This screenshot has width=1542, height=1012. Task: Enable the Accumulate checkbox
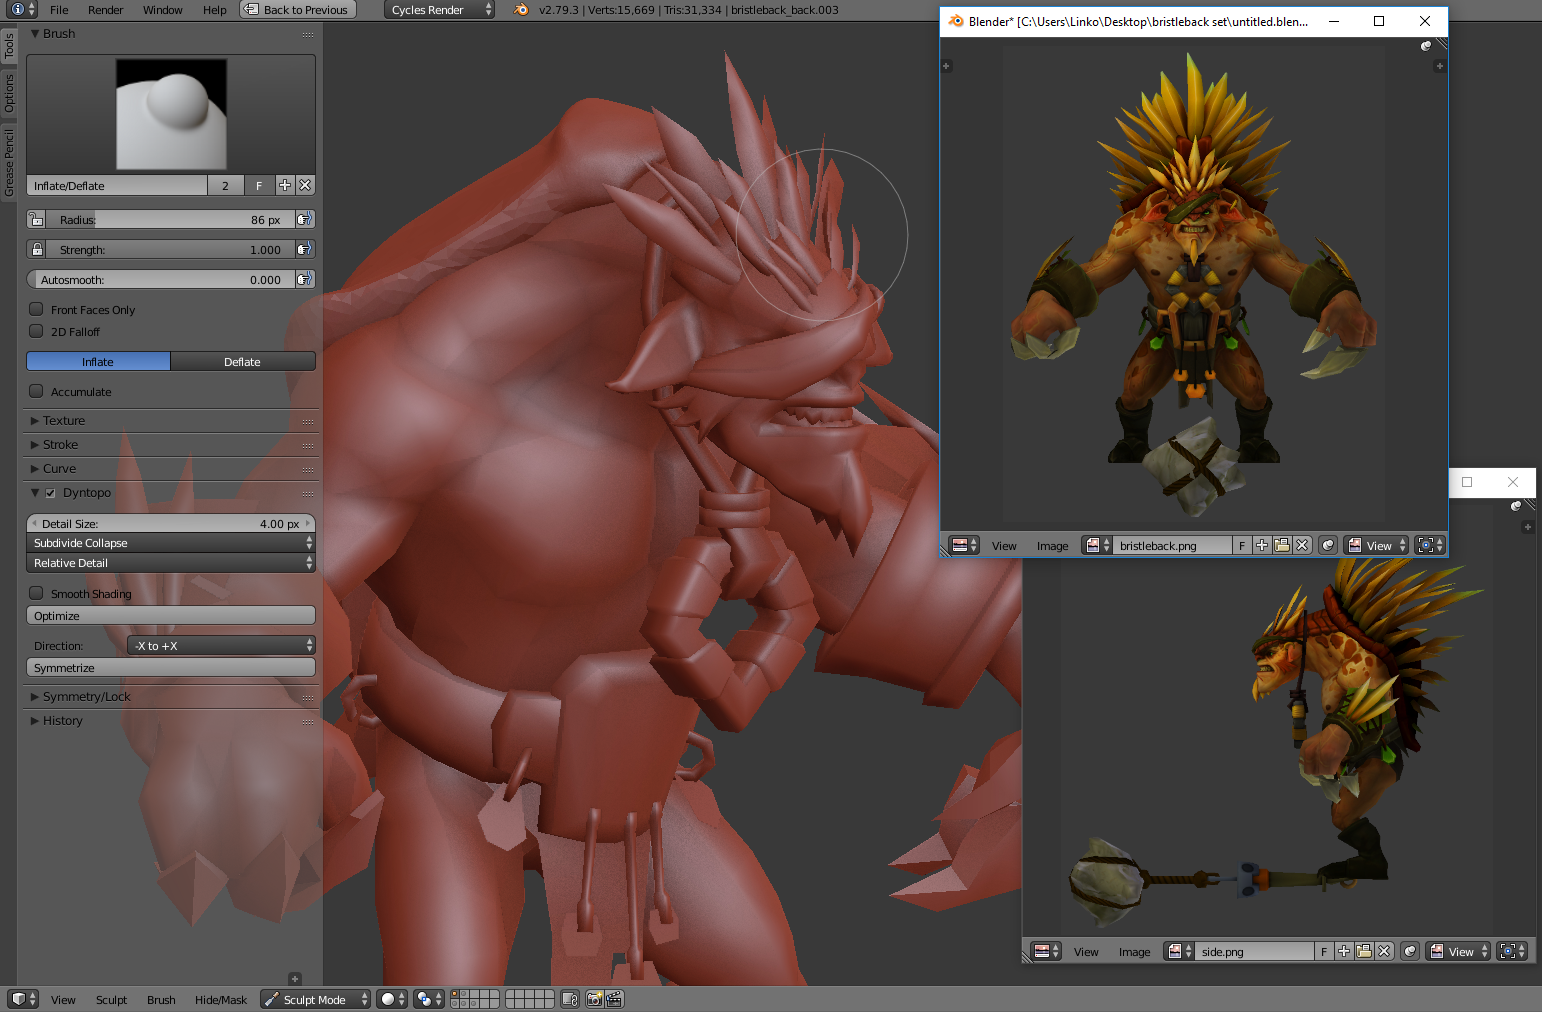pos(37,391)
